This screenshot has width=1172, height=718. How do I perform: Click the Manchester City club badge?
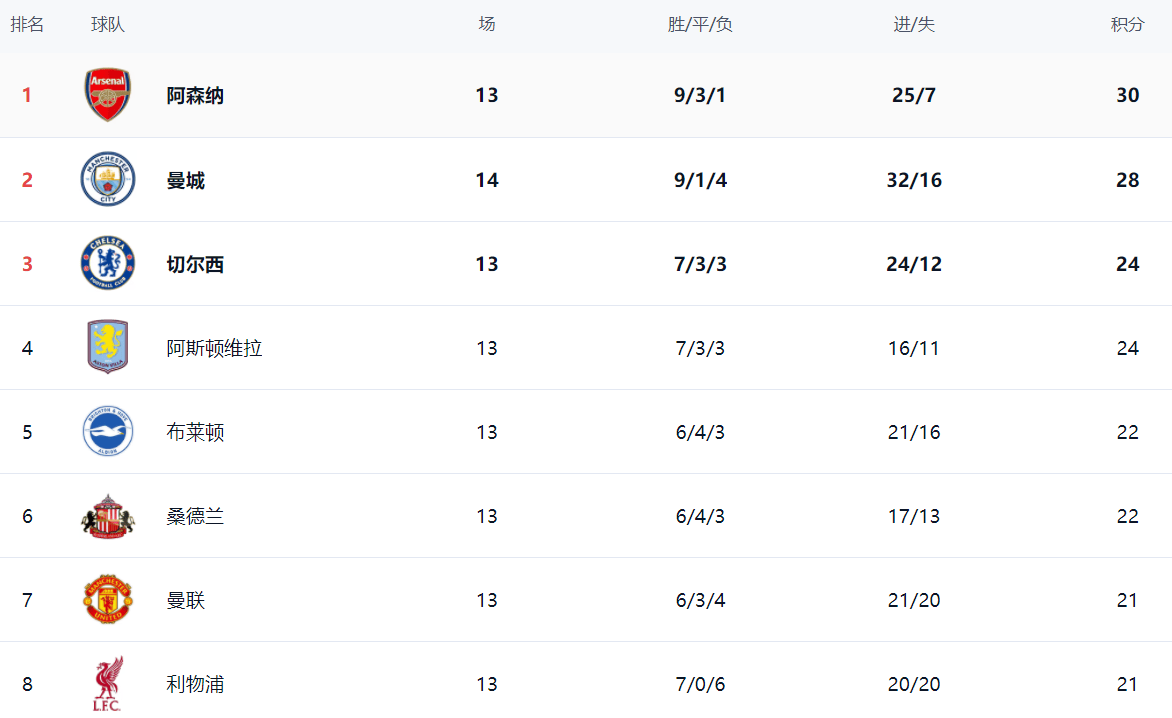tap(107, 180)
